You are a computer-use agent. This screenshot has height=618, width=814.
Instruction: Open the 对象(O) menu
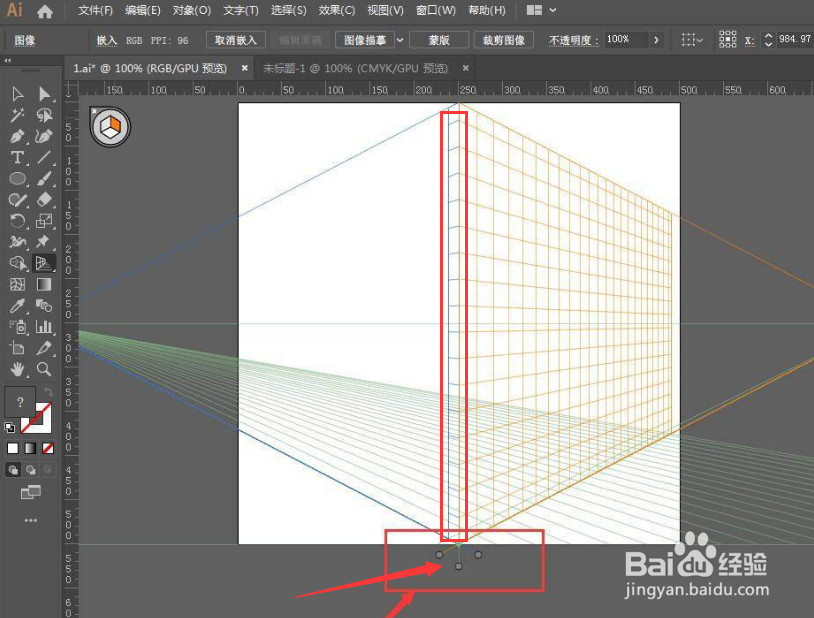point(192,10)
